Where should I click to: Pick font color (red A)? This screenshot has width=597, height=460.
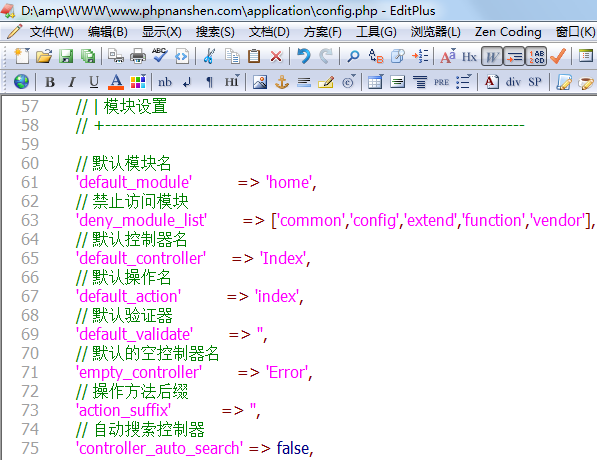click(x=116, y=81)
